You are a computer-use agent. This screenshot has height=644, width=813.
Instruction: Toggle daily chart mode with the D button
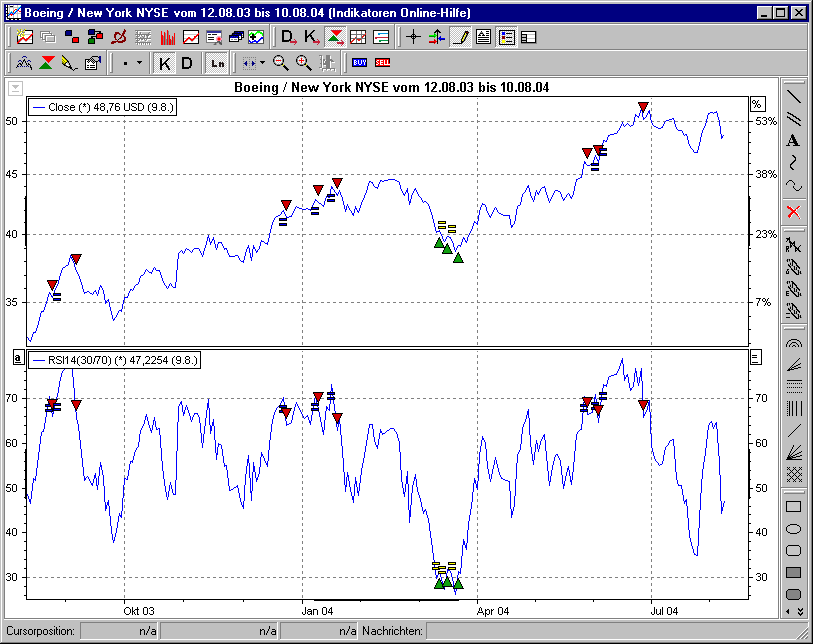pyautogui.click(x=187, y=62)
